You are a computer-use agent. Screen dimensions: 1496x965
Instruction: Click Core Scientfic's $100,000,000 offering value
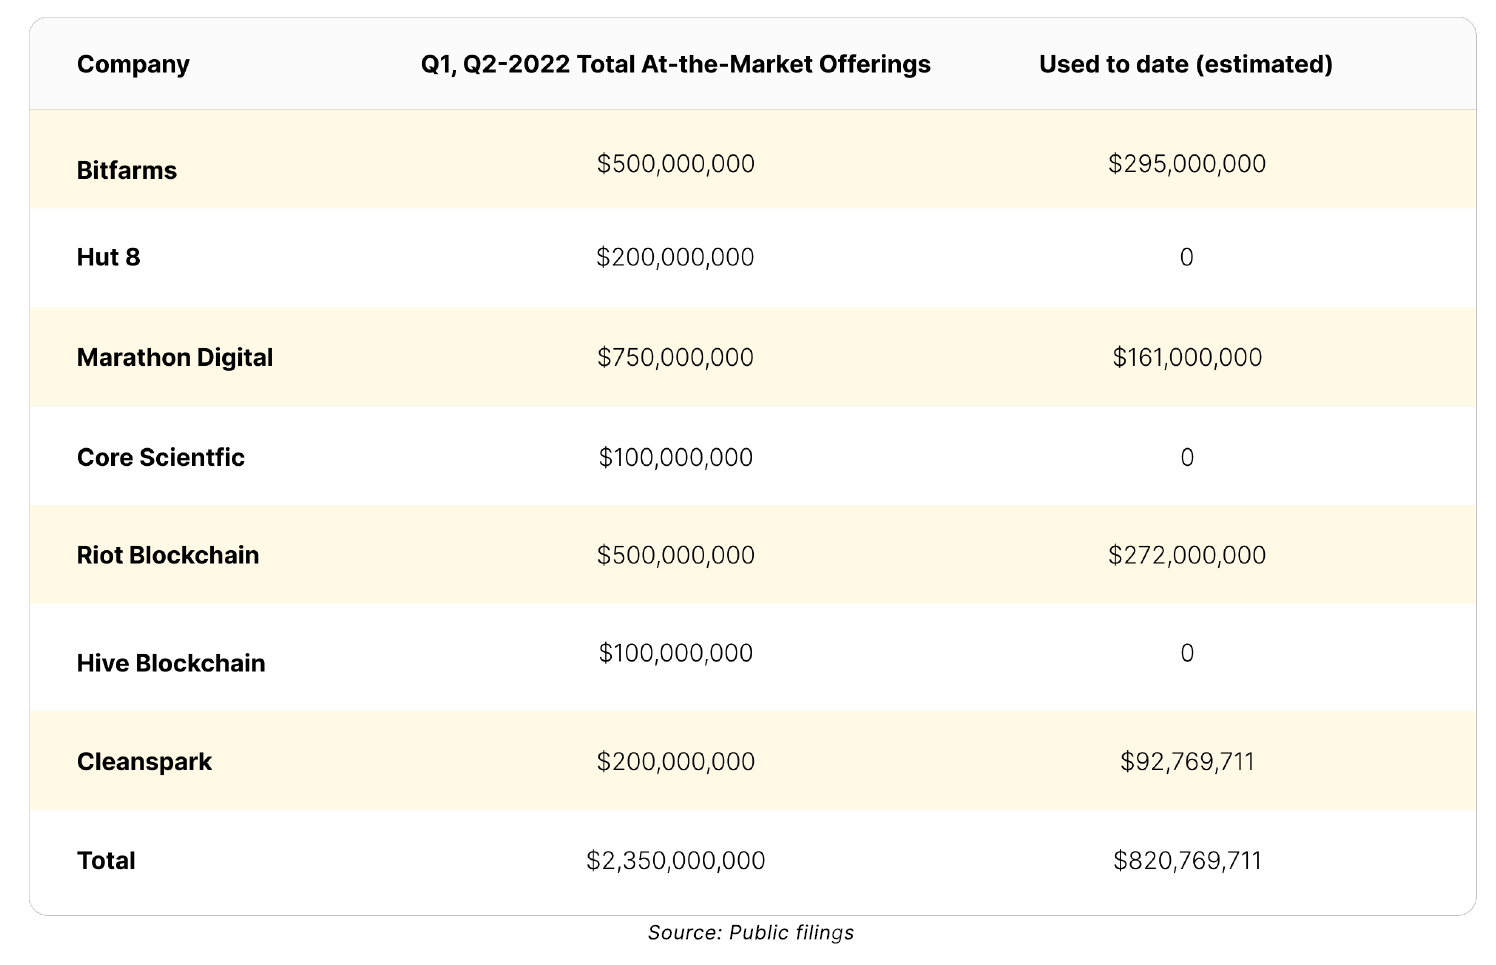coord(676,457)
